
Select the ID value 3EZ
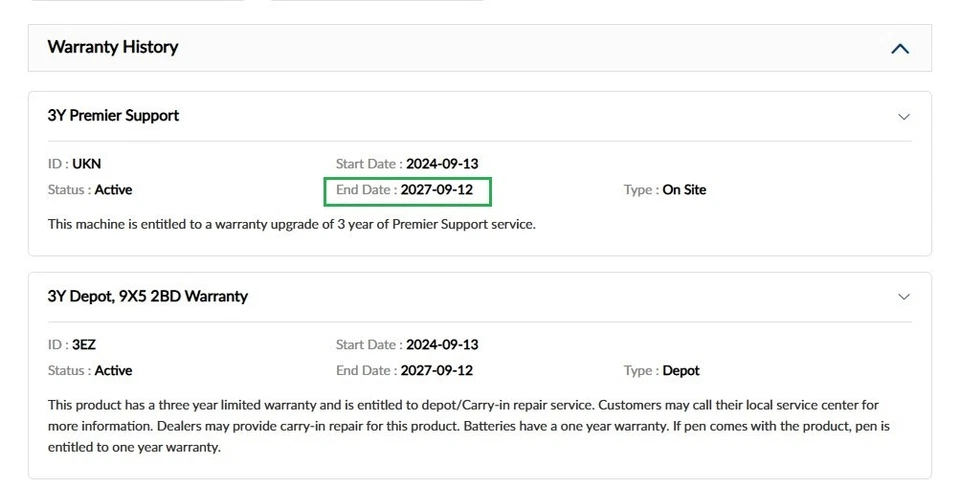click(x=84, y=344)
